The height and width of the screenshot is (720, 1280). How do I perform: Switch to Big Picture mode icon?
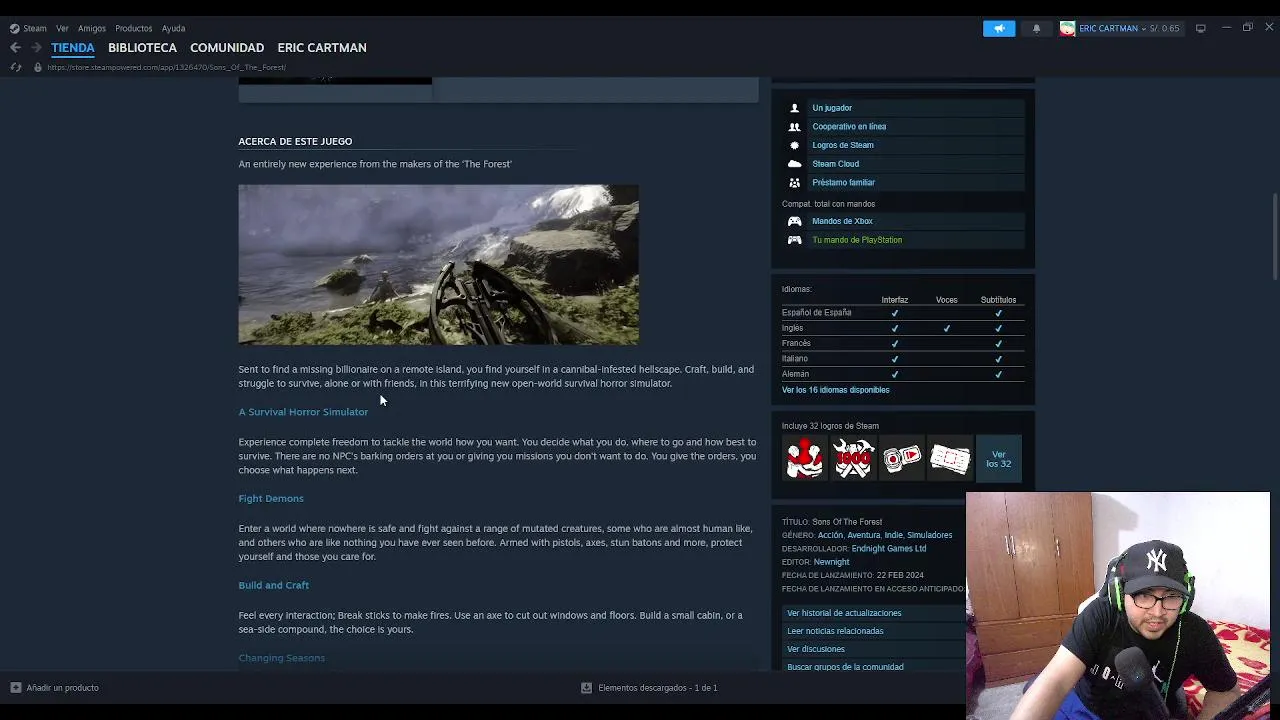(1200, 28)
